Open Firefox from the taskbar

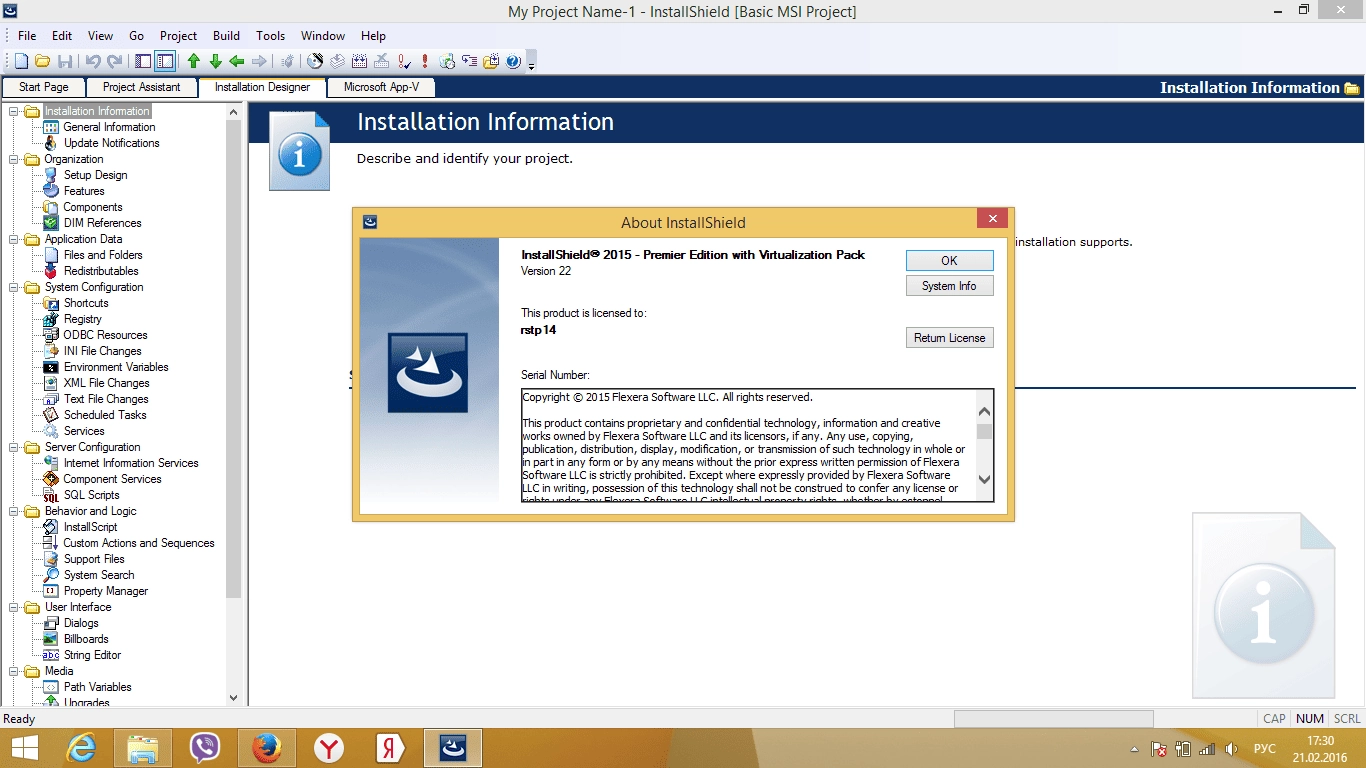(x=266, y=748)
